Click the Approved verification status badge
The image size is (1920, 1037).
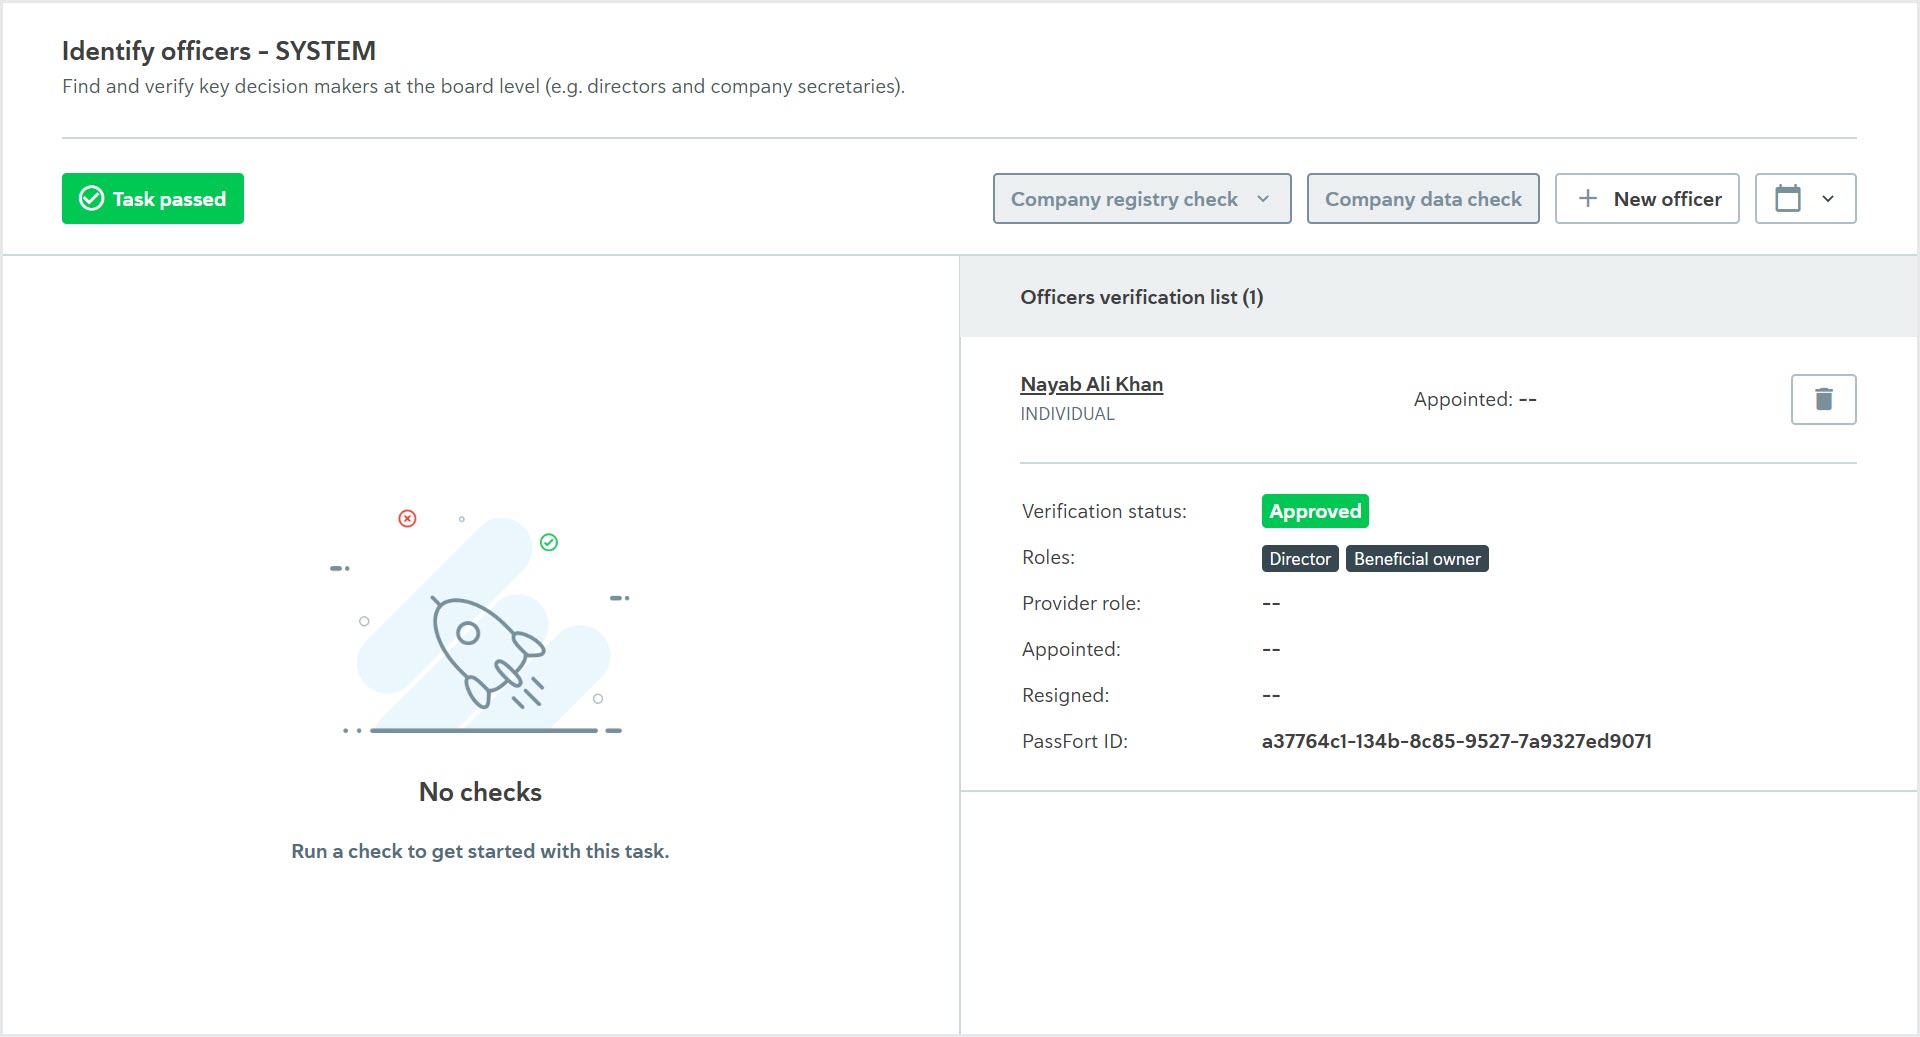point(1314,510)
